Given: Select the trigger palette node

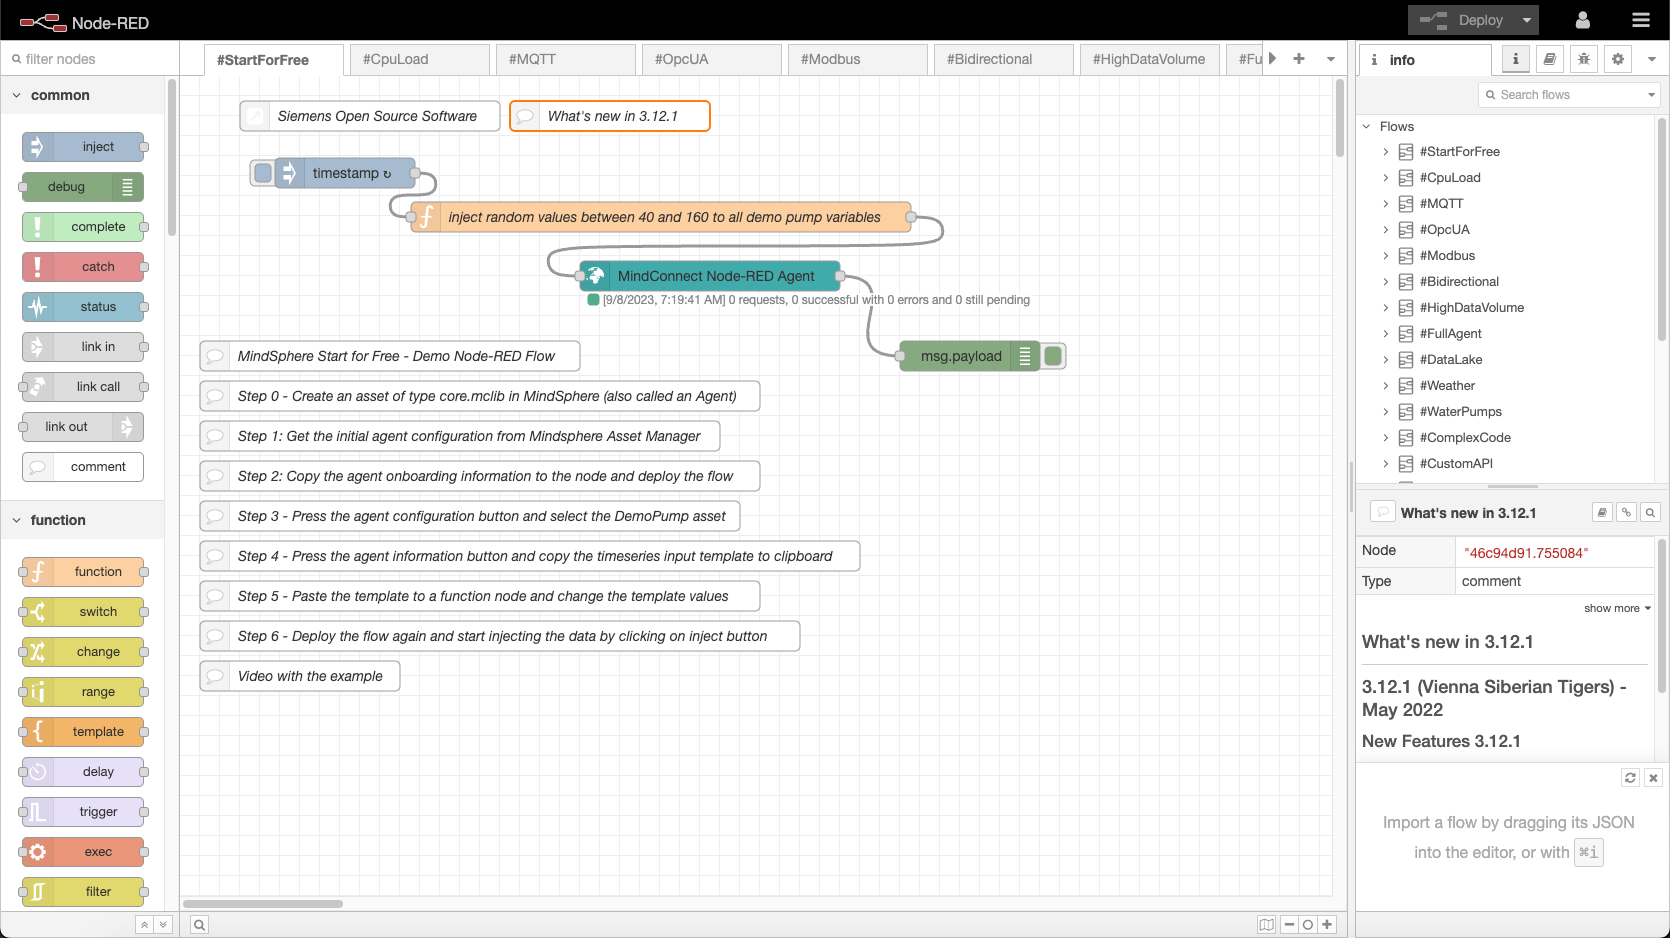Looking at the screenshot, I should coord(83,812).
